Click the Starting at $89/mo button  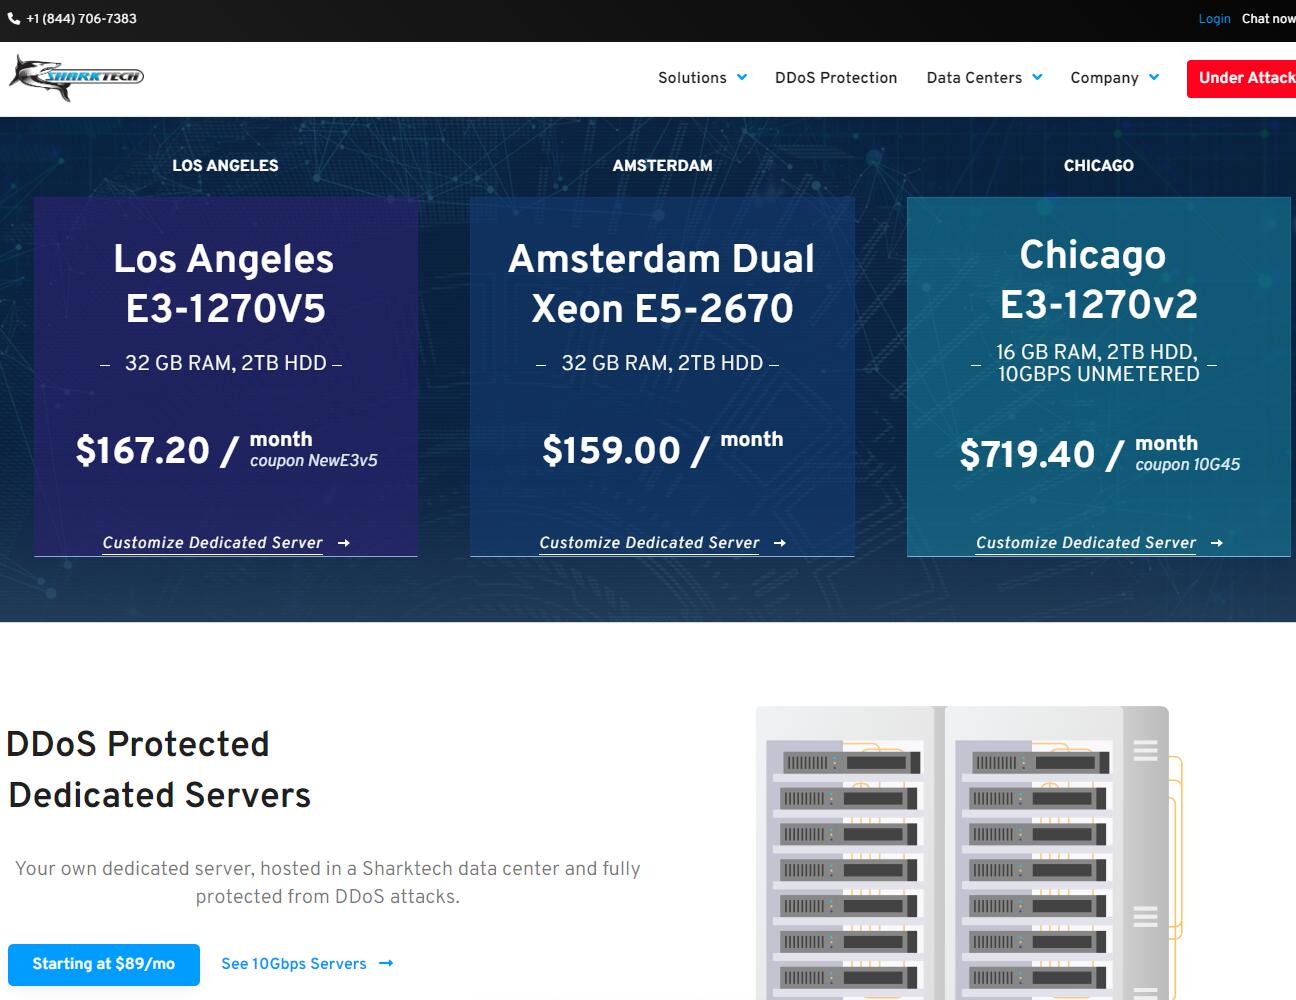[104, 964]
